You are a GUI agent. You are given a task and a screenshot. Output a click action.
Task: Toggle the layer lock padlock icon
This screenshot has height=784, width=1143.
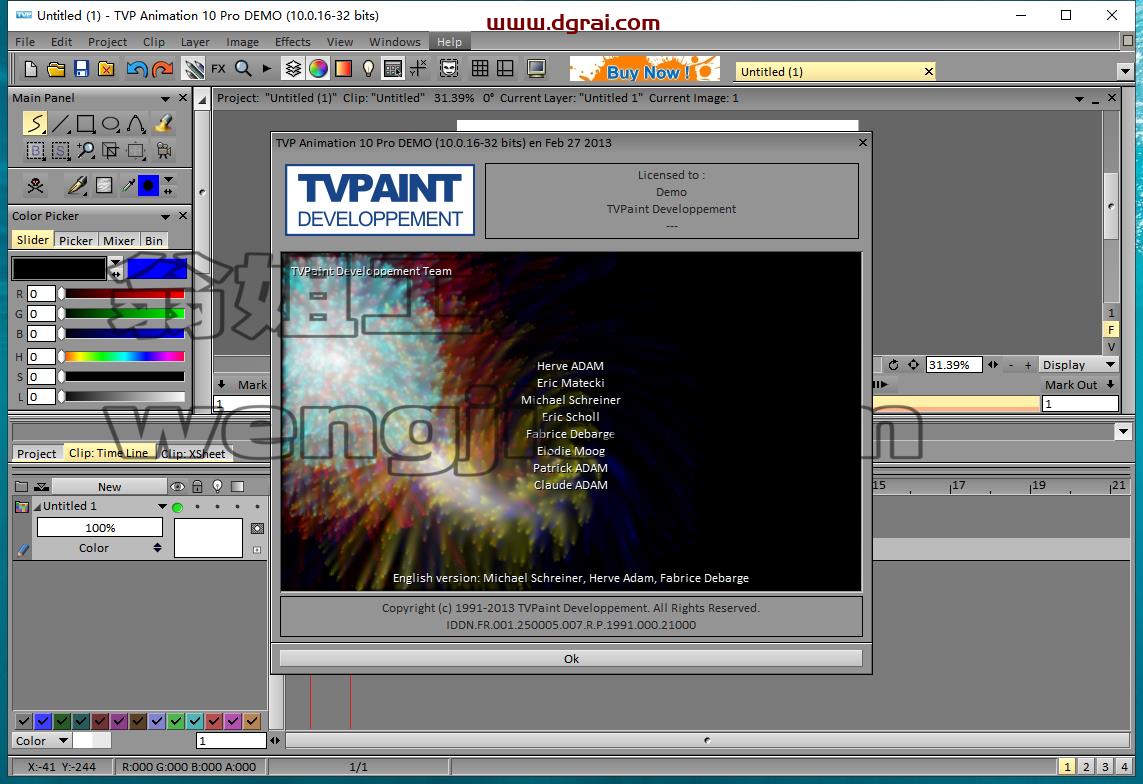[x=197, y=486]
